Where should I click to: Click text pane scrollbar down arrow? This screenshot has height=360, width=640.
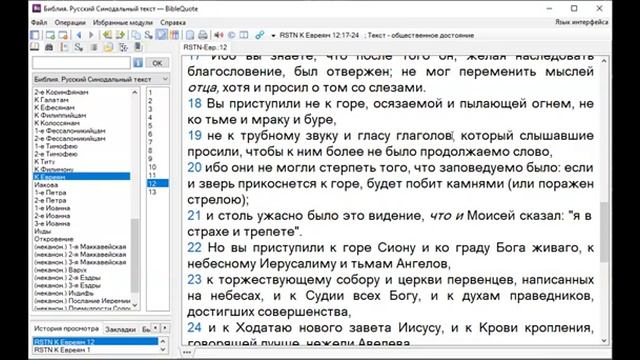[604, 340]
